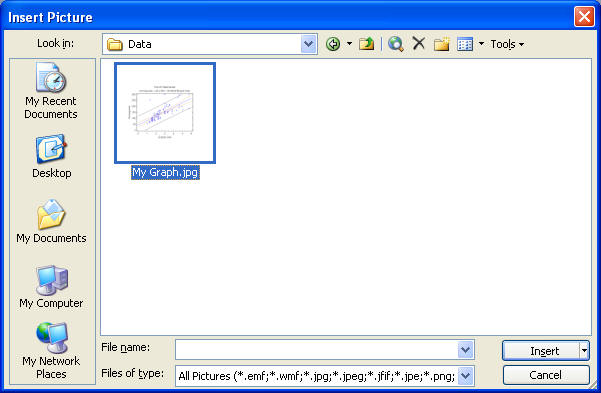This screenshot has height=393, width=601.
Task: Click the Insert button
Action: tap(541, 350)
